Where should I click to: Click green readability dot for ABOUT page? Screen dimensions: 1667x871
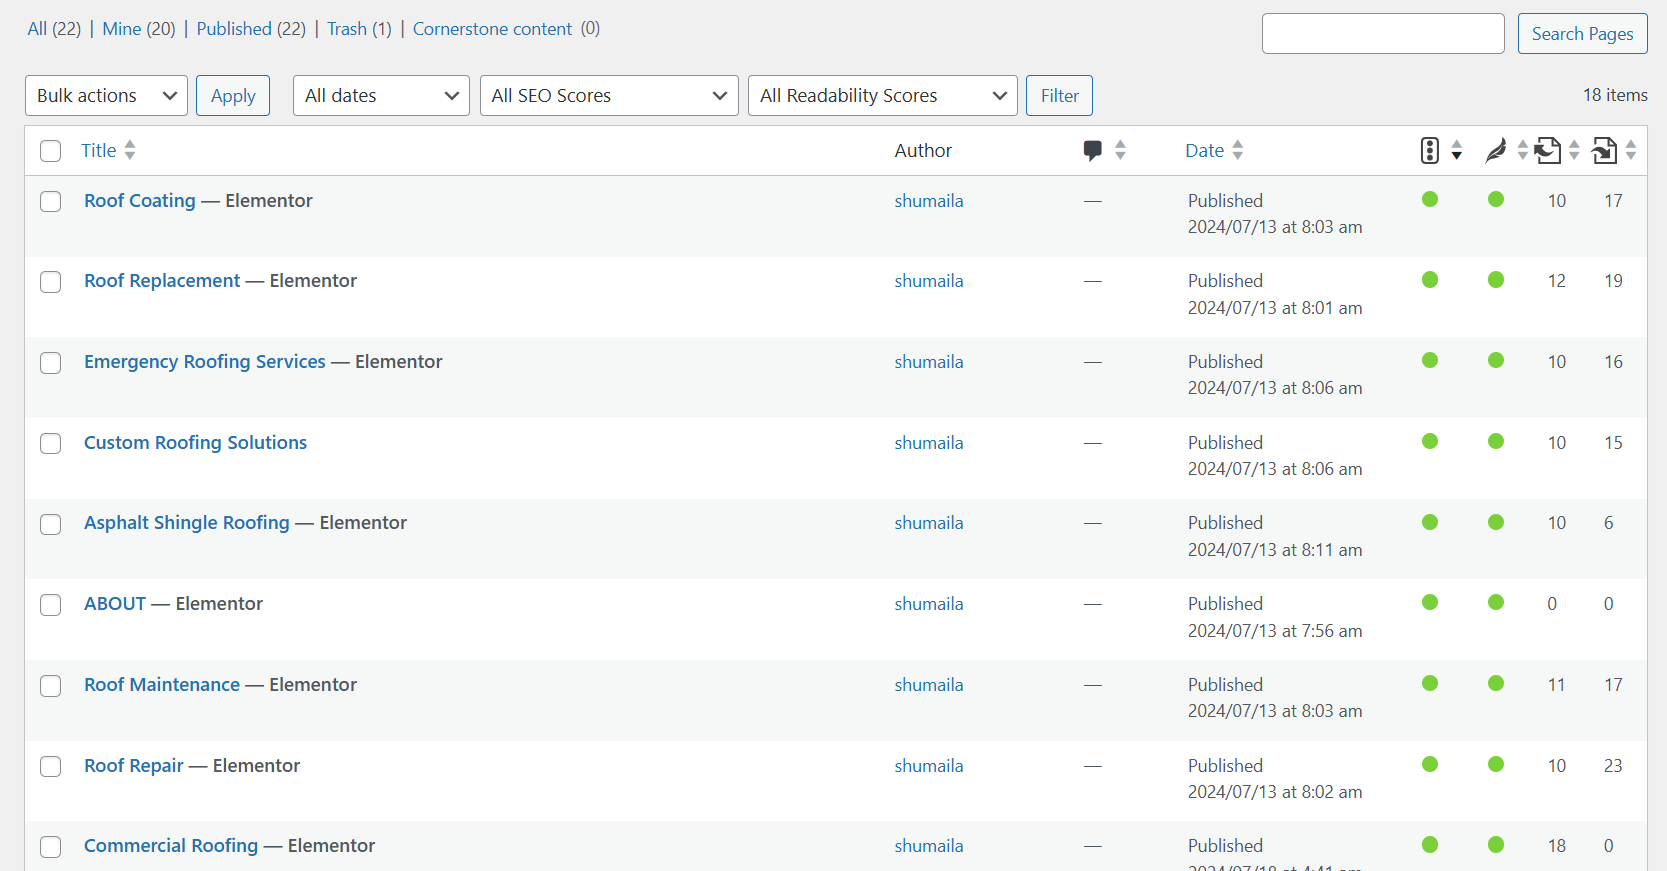click(x=1496, y=603)
